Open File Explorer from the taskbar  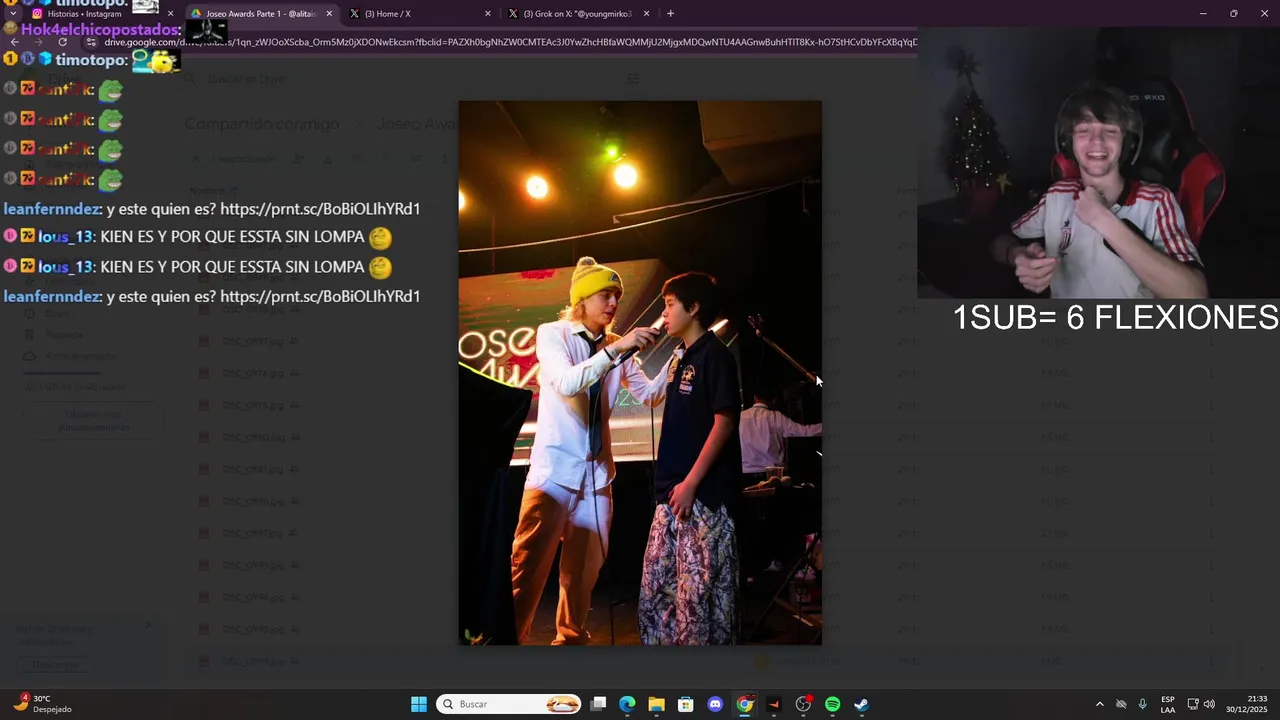click(x=656, y=704)
